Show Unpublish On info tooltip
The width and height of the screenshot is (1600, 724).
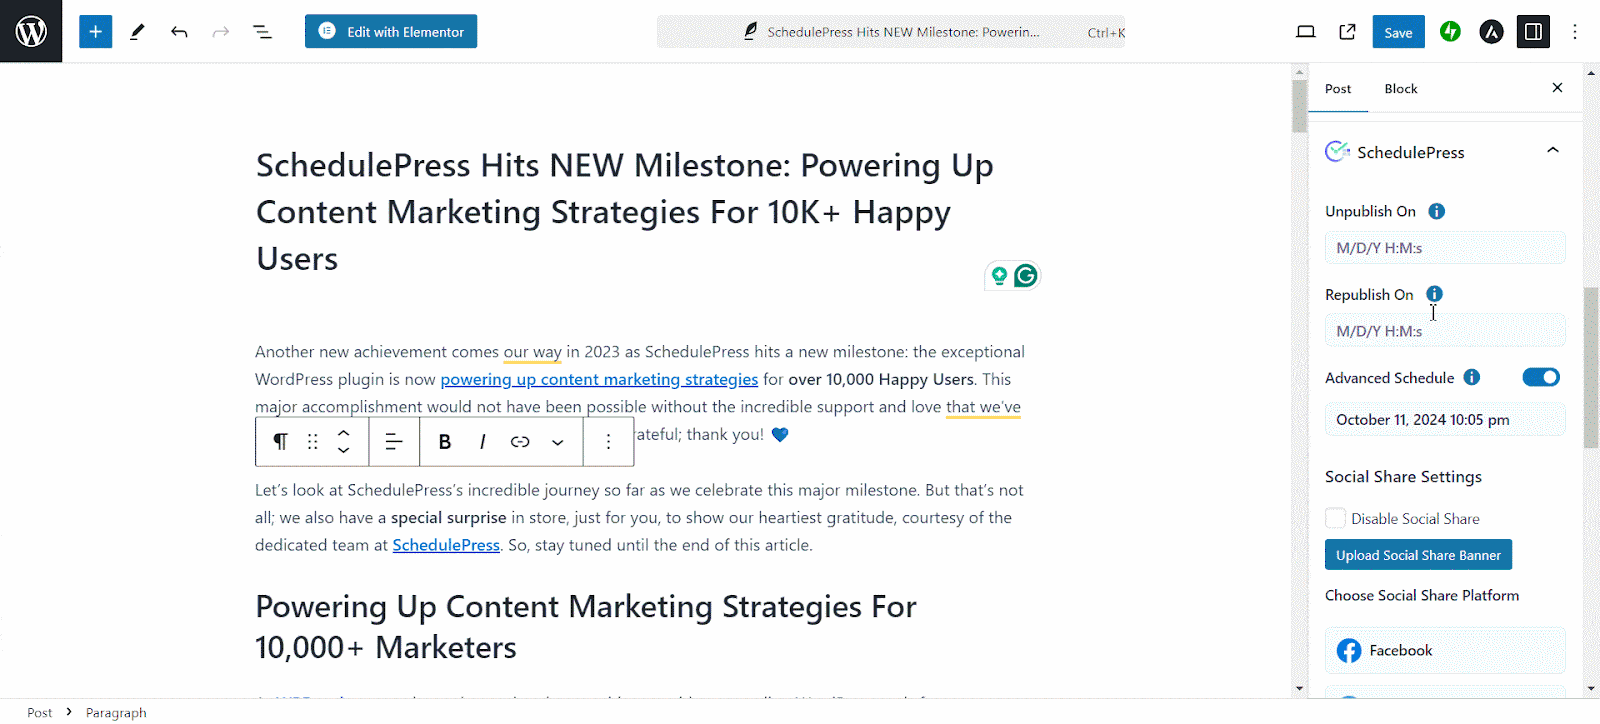click(1436, 211)
